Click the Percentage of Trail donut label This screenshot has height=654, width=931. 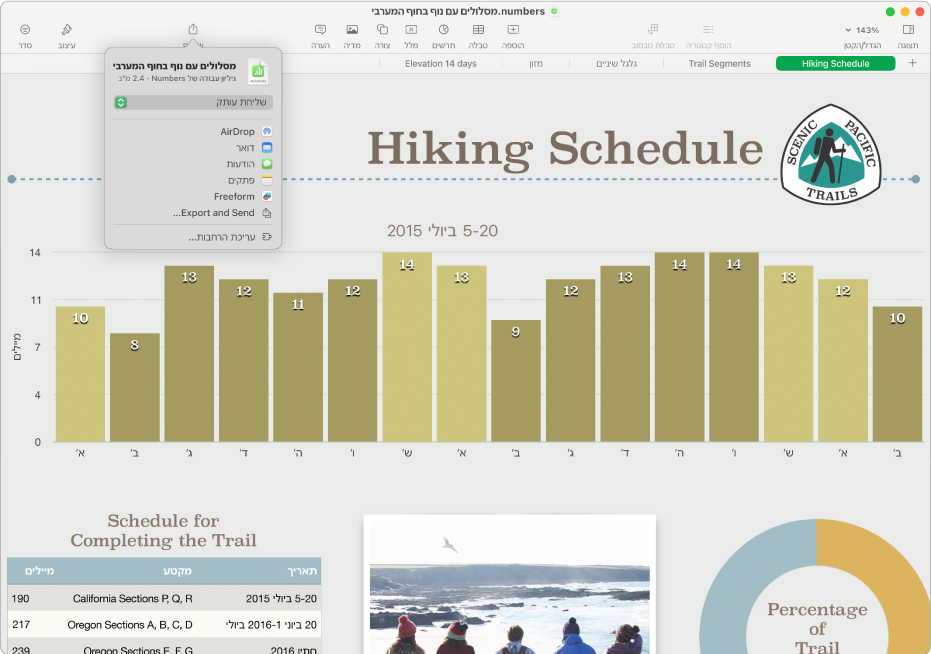coord(817,628)
